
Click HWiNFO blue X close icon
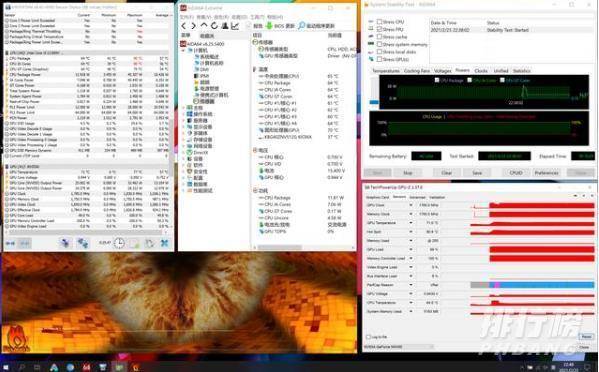(x=164, y=243)
